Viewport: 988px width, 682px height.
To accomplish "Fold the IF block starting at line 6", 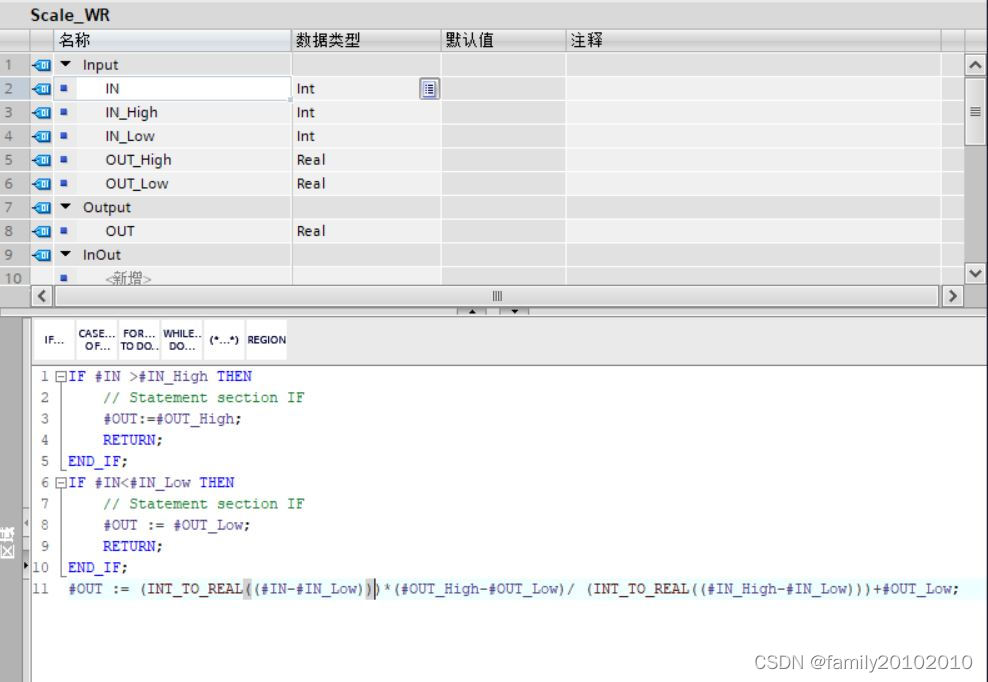I will (62, 482).
